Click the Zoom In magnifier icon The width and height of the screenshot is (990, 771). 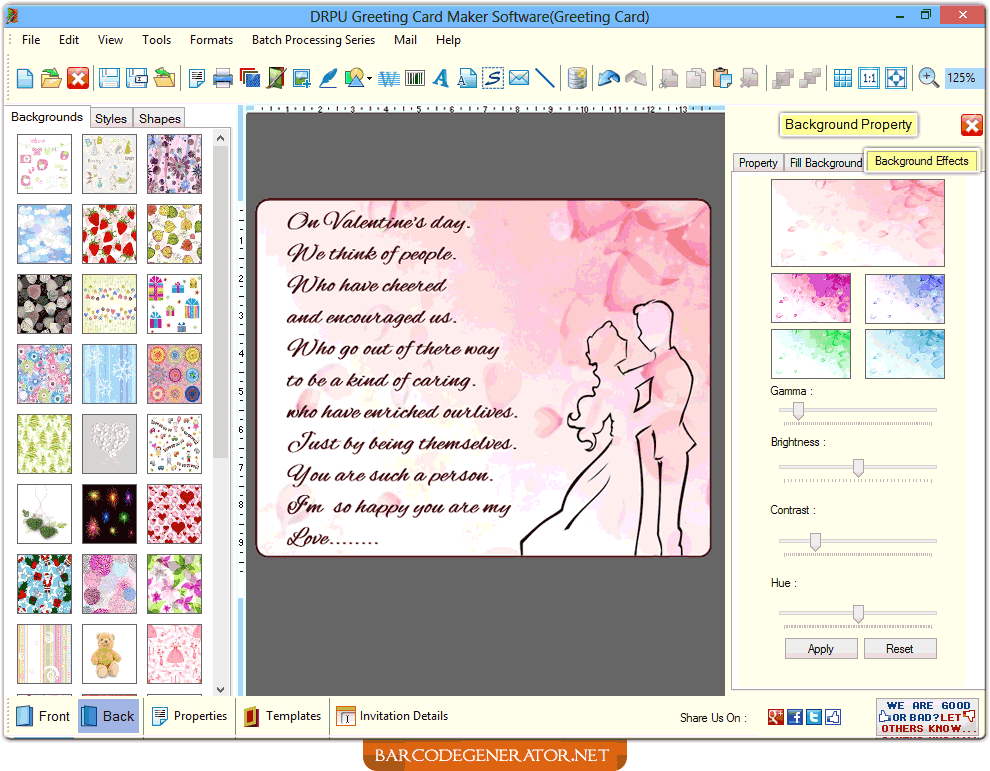click(928, 78)
